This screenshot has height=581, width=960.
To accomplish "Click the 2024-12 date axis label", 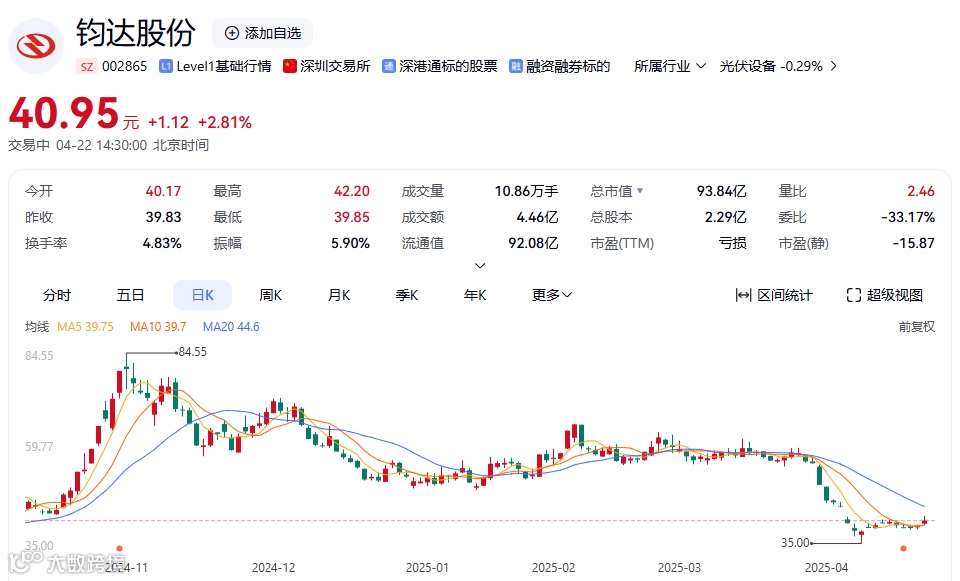I will point(274,568).
